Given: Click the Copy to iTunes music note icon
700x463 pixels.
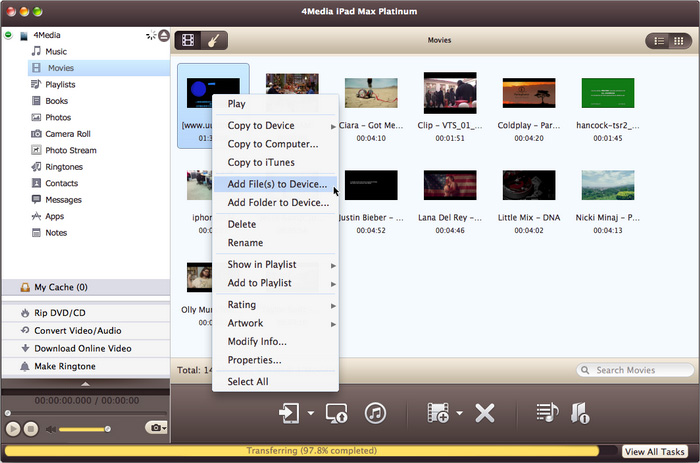Looking at the screenshot, I should [375, 412].
